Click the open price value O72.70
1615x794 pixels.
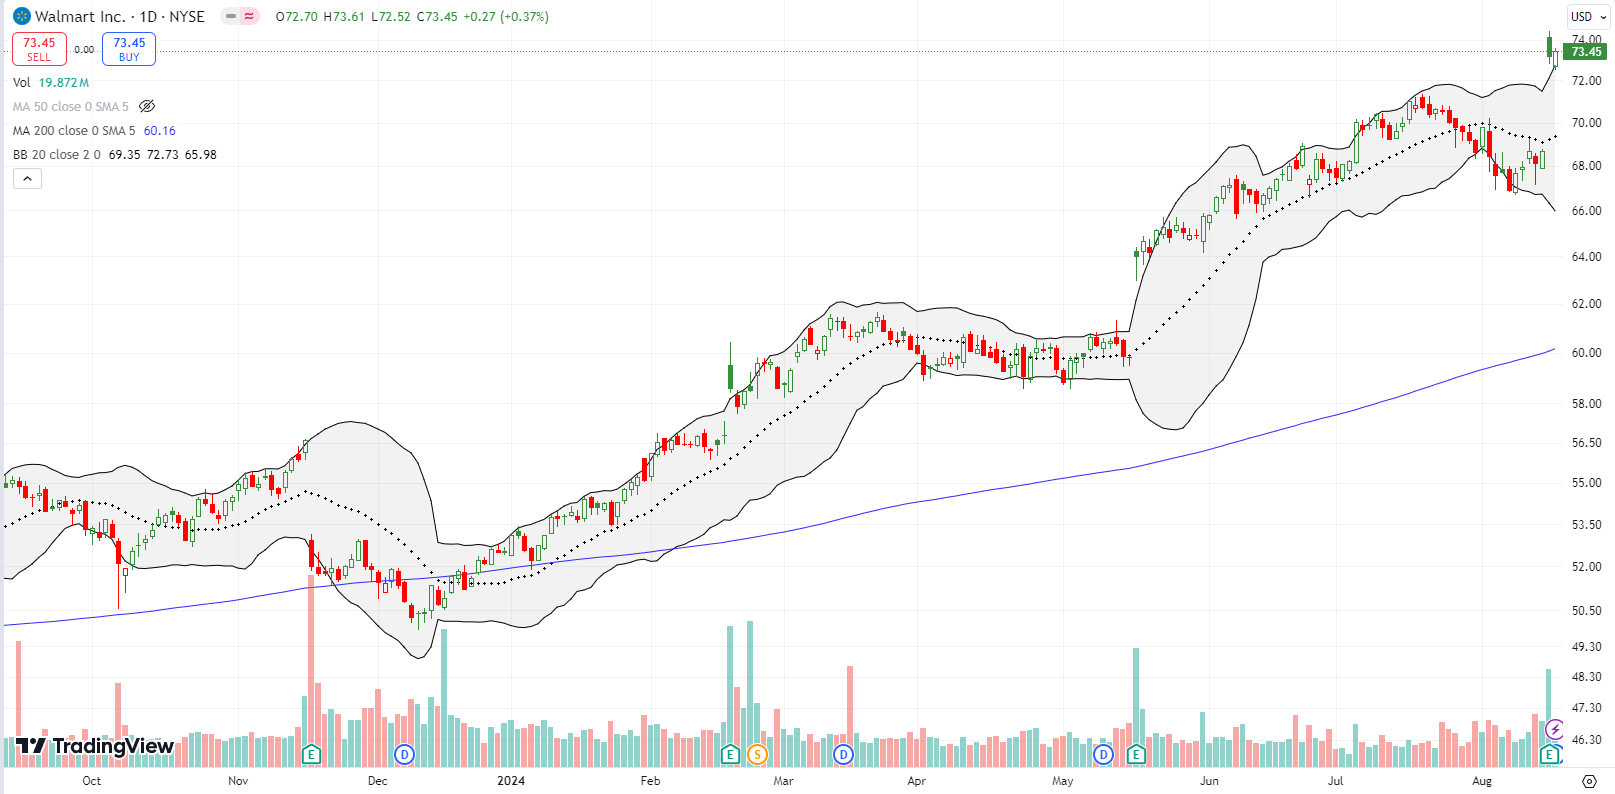[x=297, y=17]
